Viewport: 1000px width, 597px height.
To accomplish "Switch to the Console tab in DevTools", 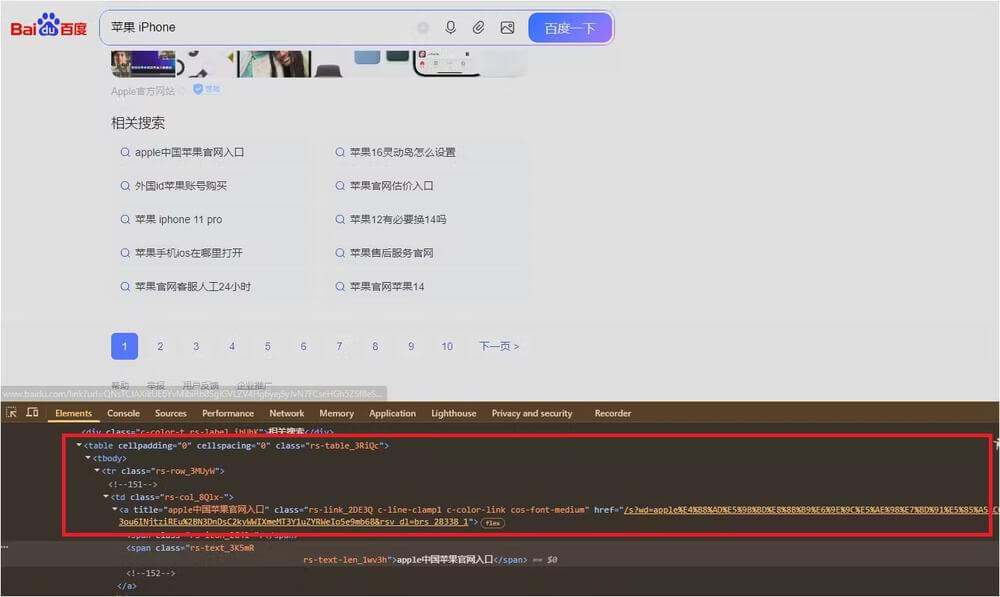I will (123, 412).
